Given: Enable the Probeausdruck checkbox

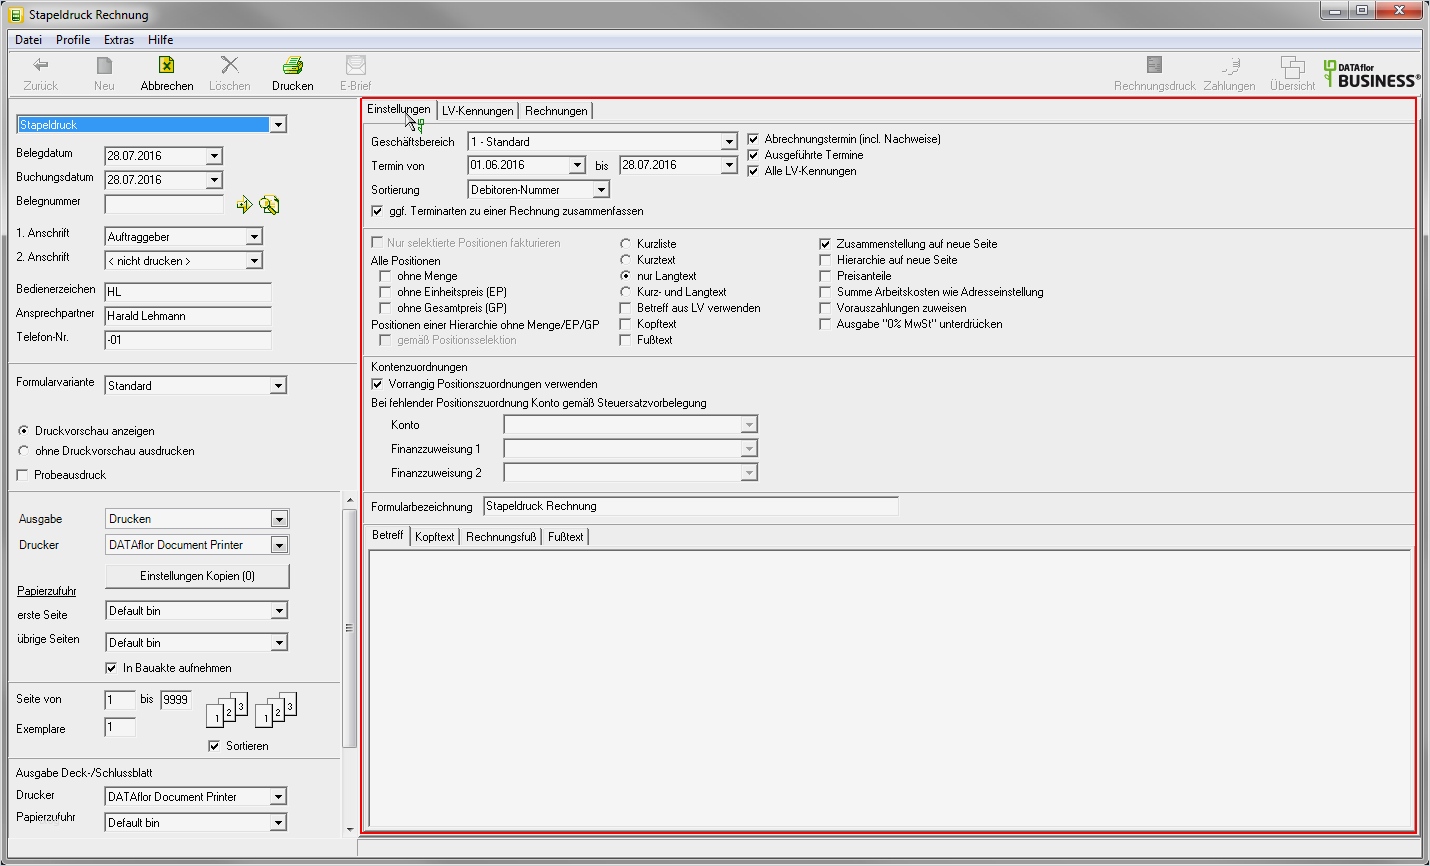Looking at the screenshot, I should click(23, 475).
